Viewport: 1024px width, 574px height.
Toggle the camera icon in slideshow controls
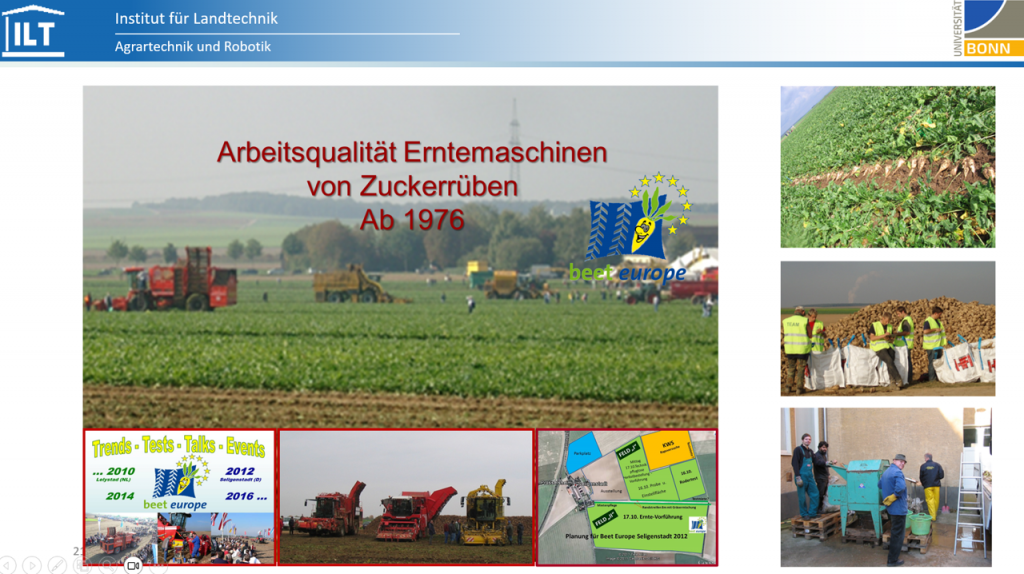click(132, 566)
